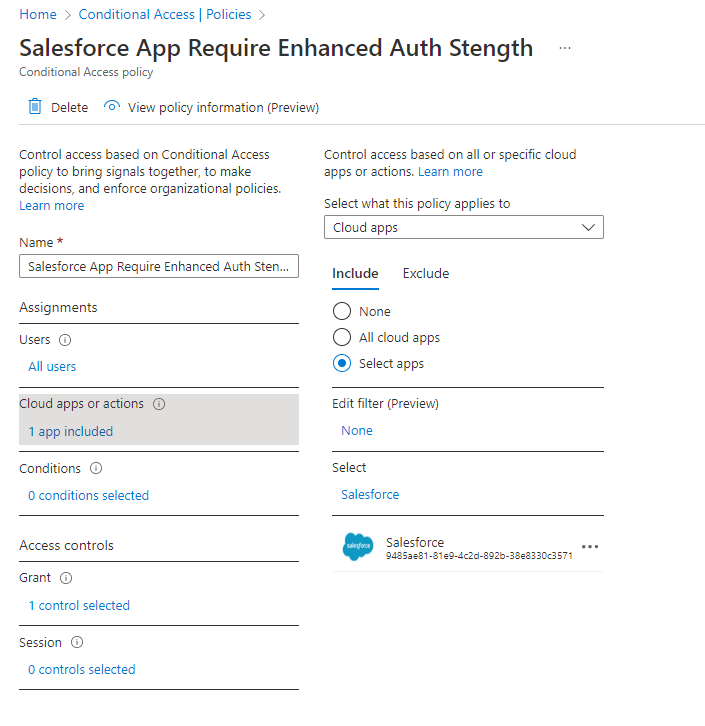Click the info icon next to Grant
Viewport: 705px width, 726px height.
pyautogui.click(x=66, y=578)
